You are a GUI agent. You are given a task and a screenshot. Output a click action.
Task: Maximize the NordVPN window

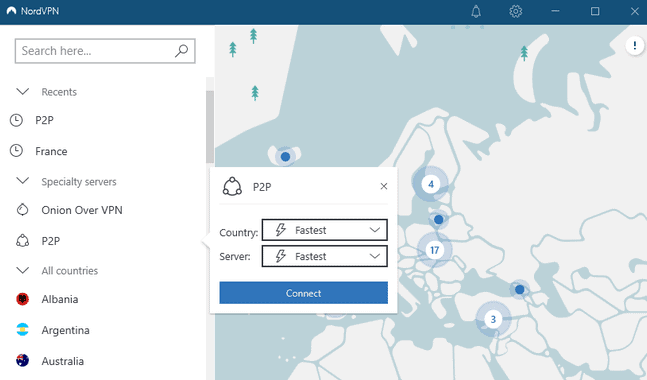tap(595, 11)
